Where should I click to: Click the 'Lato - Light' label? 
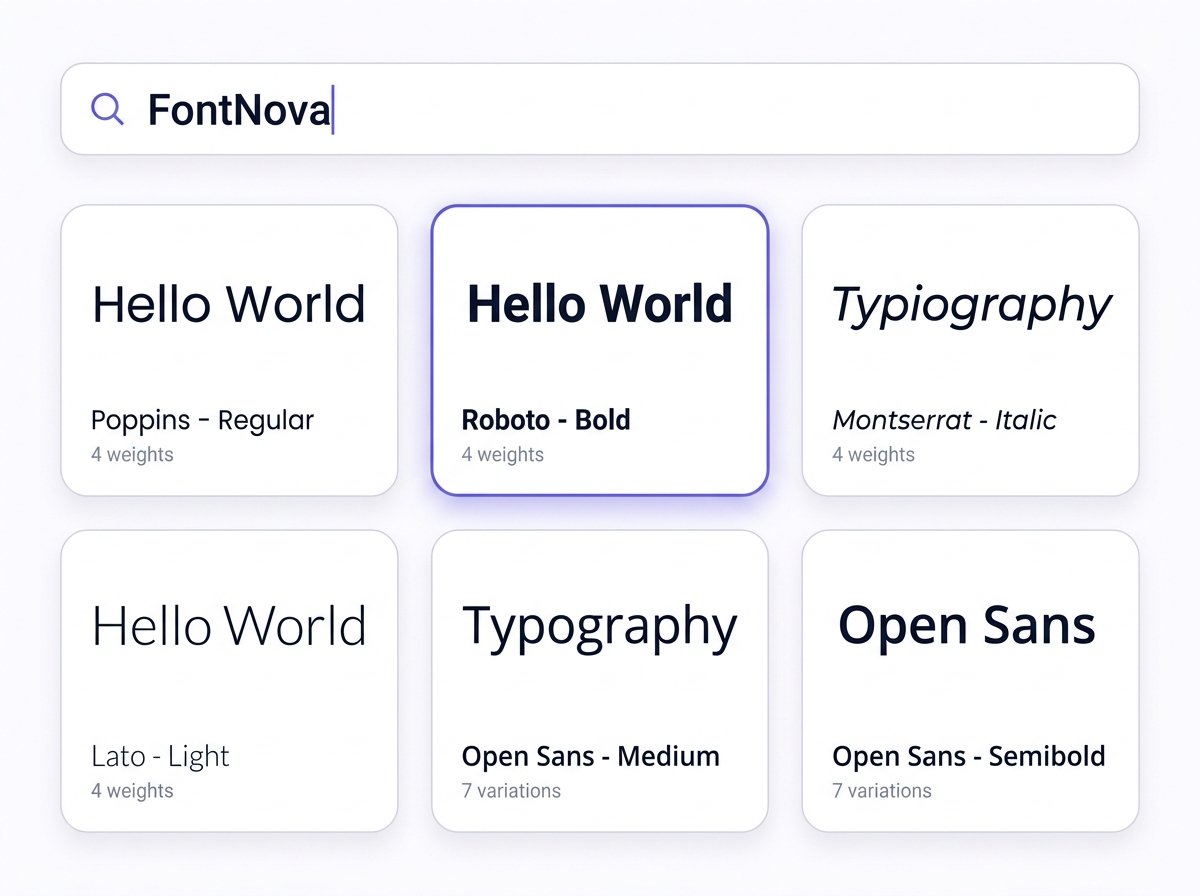160,757
